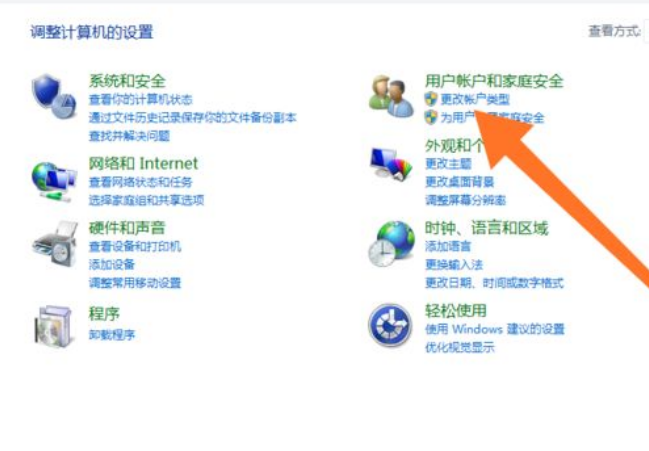
Task: Click the System and Security shield icon
Action: (x=54, y=97)
